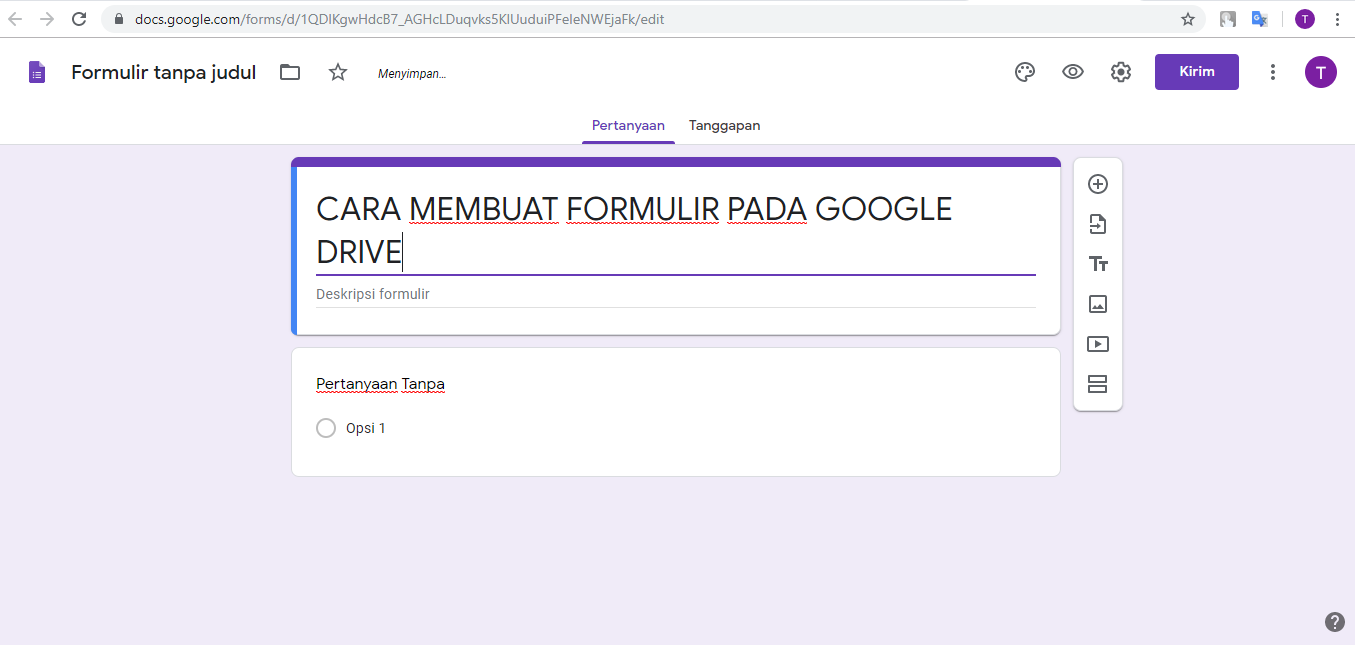The image size is (1355, 645).
Task: Click the Pertanyaan Tanpa question title
Action: [381, 384]
